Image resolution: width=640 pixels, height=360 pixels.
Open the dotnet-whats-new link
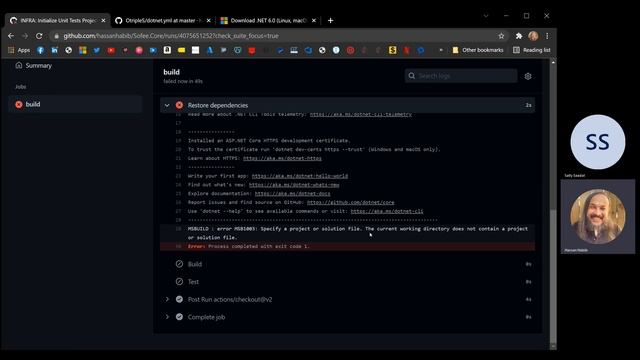(x=294, y=185)
